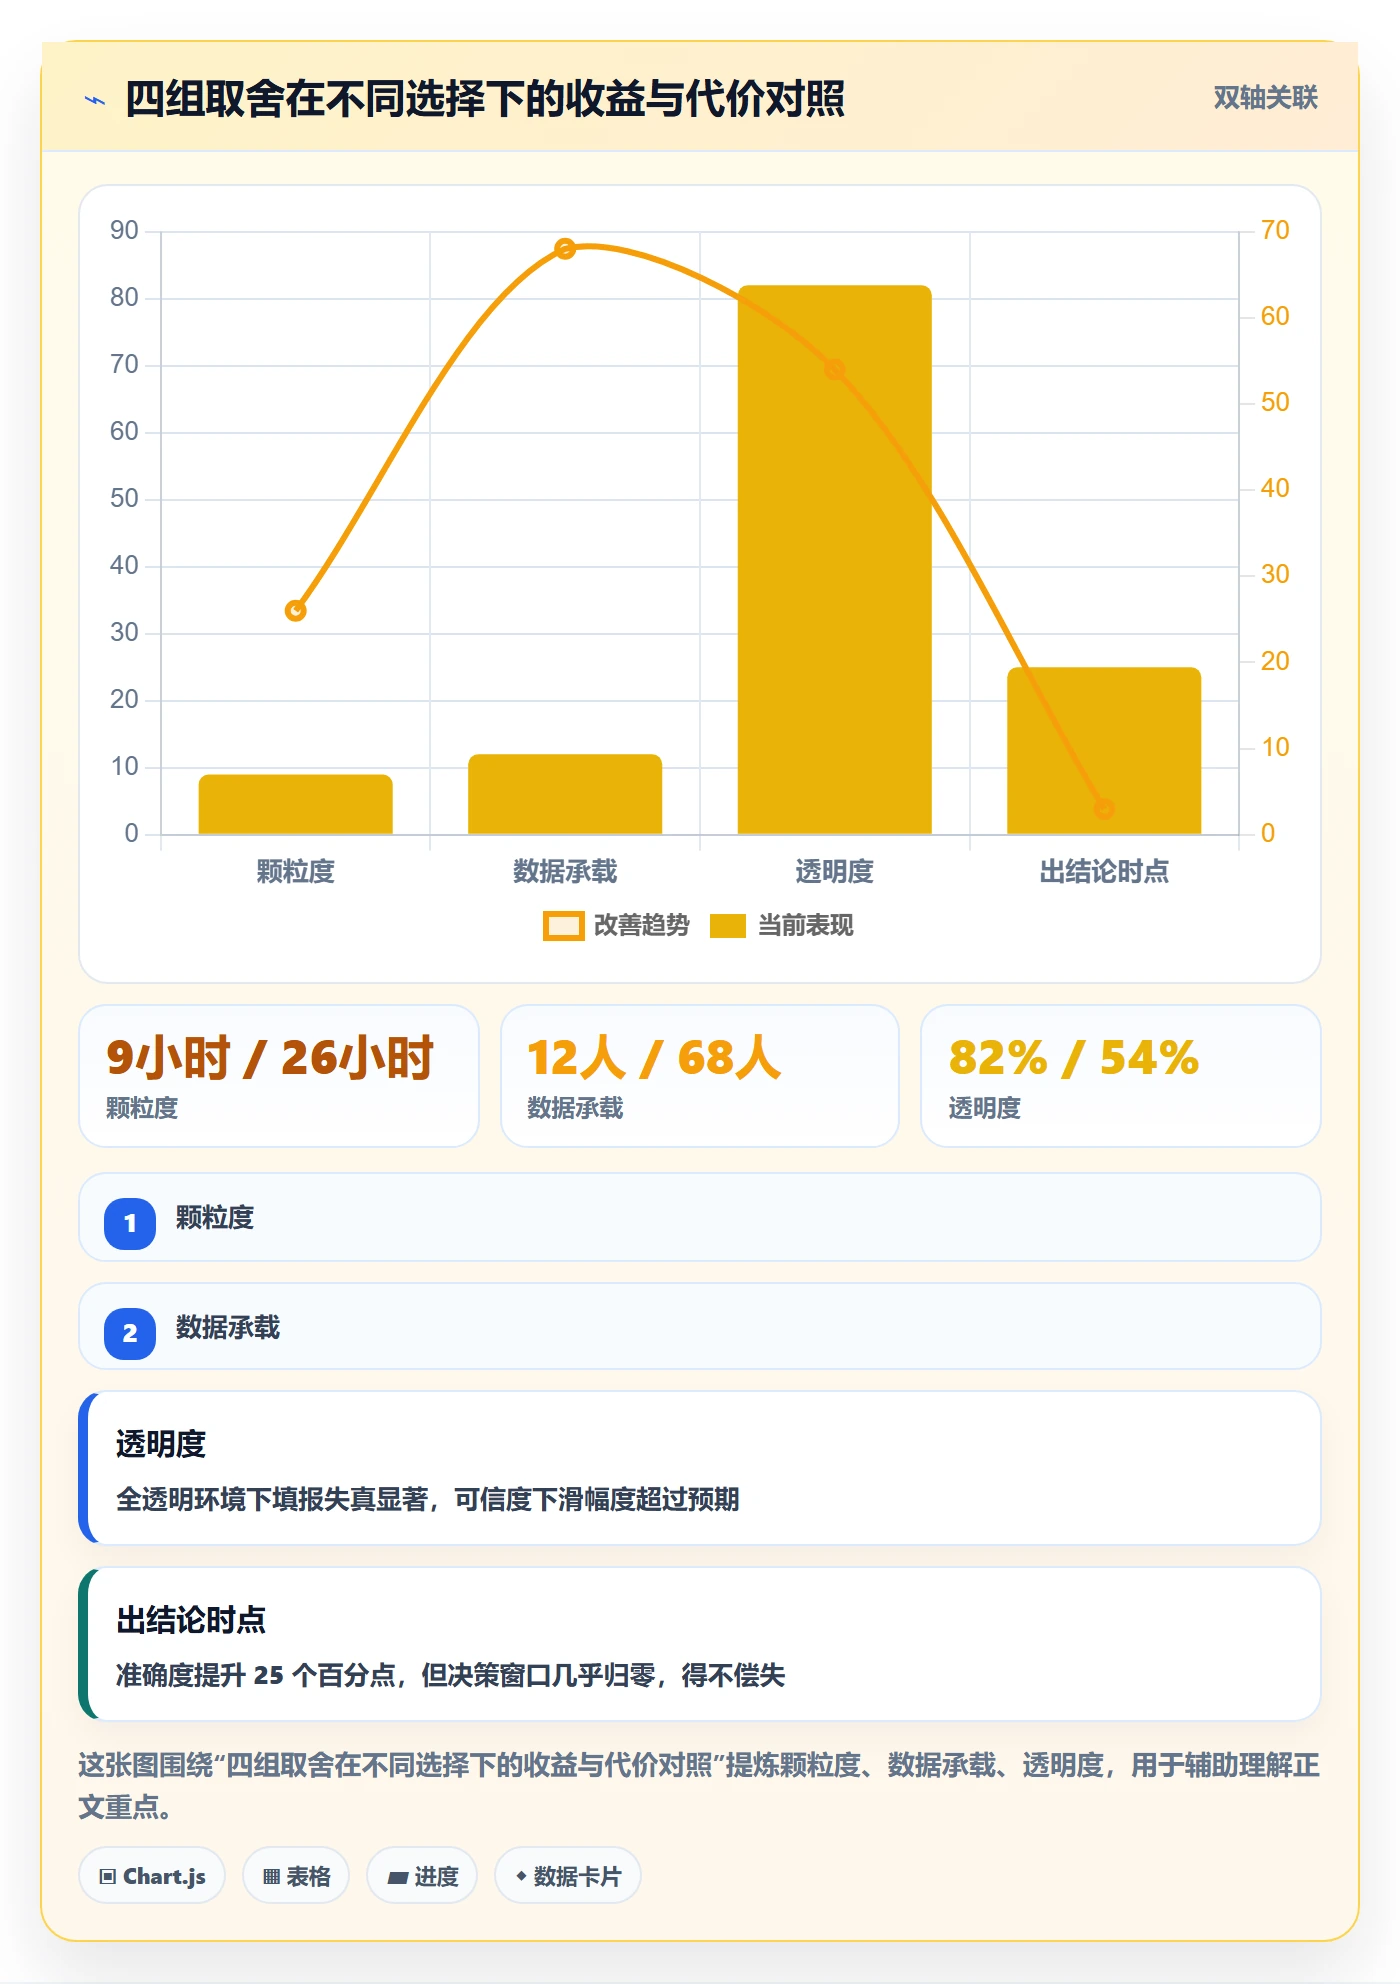Click the 当前表现 legend label

pyautogui.click(x=805, y=926)
